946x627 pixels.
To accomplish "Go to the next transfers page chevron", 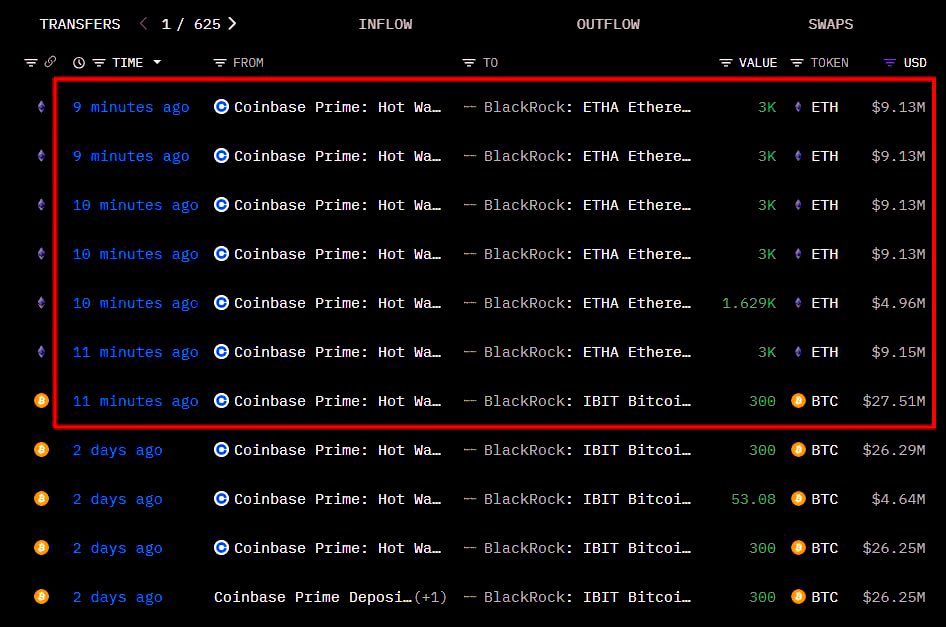I will (231, 23).
